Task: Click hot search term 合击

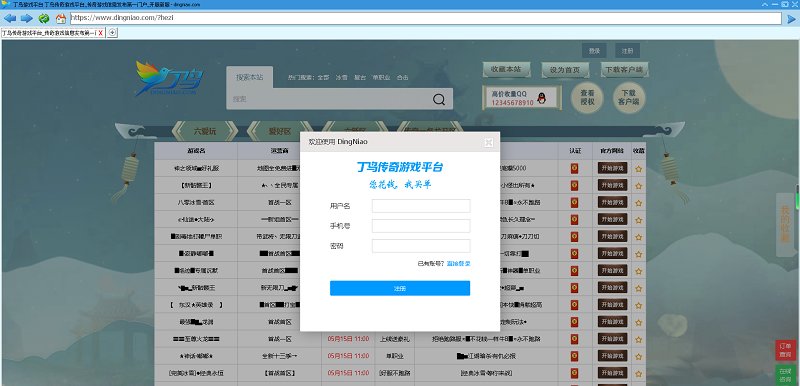Action: pyautogui.click(x=403, y=78)
